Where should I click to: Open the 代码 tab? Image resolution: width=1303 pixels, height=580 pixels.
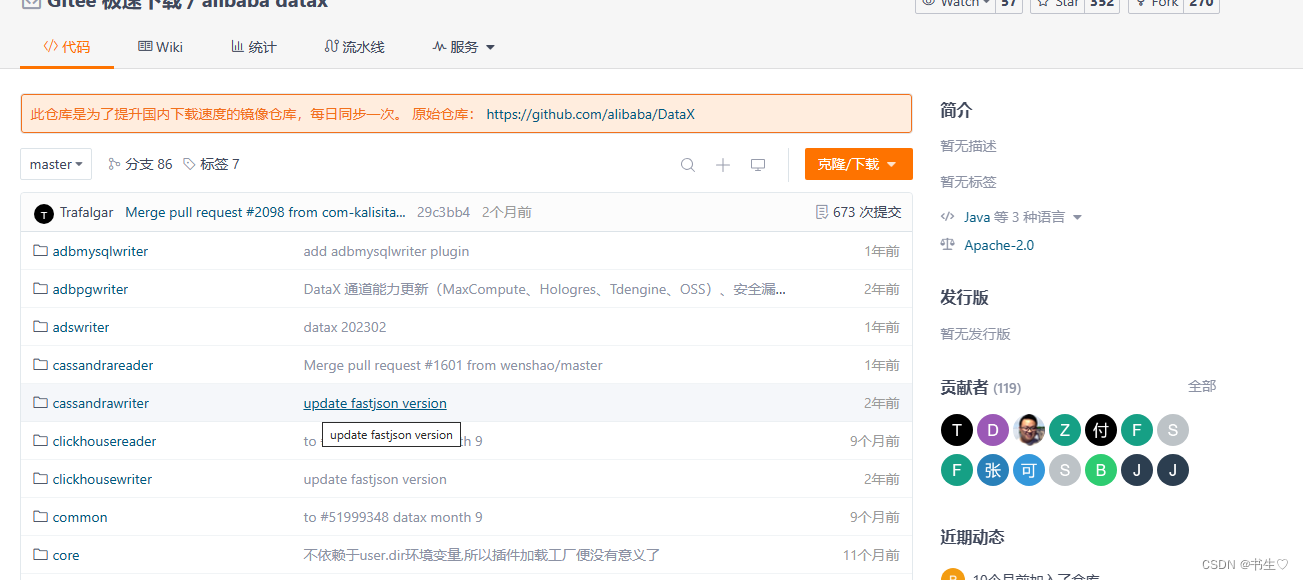tap(67, 47)
